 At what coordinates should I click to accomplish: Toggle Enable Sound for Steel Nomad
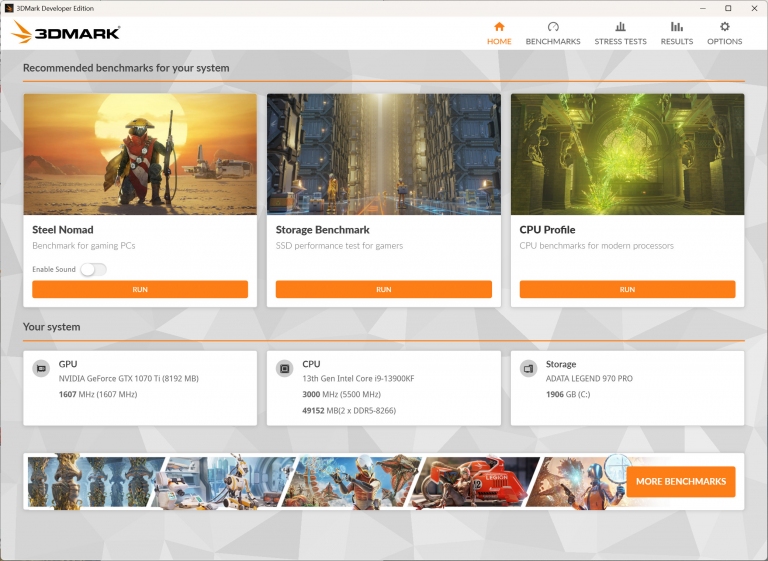[x=93, y=269]
